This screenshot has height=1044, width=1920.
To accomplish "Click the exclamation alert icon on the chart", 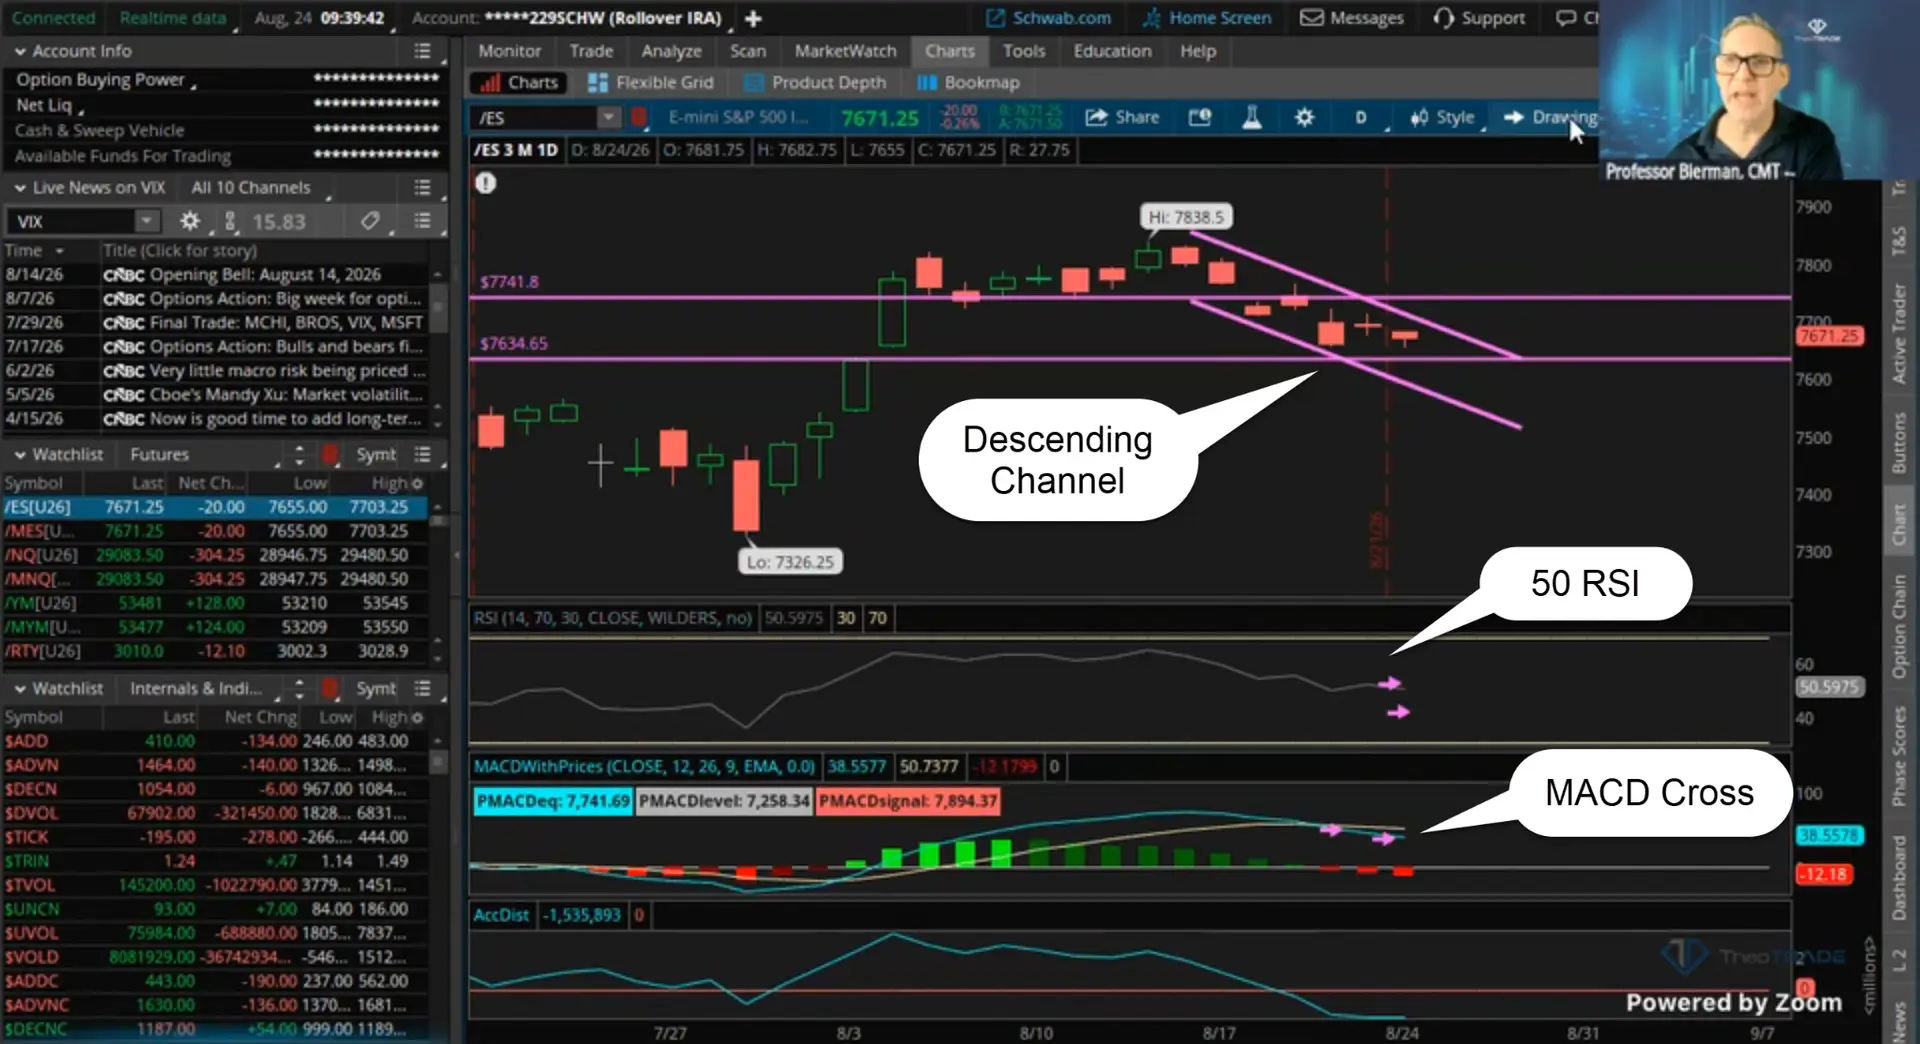I will tap(486, 183).
